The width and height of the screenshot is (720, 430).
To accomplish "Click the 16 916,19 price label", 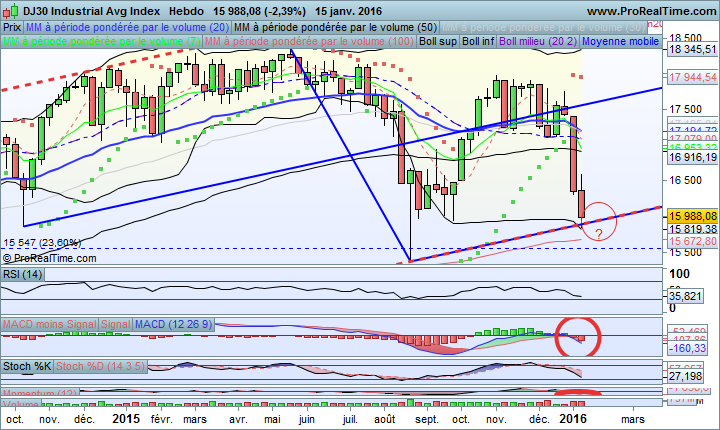I will 692,158.
